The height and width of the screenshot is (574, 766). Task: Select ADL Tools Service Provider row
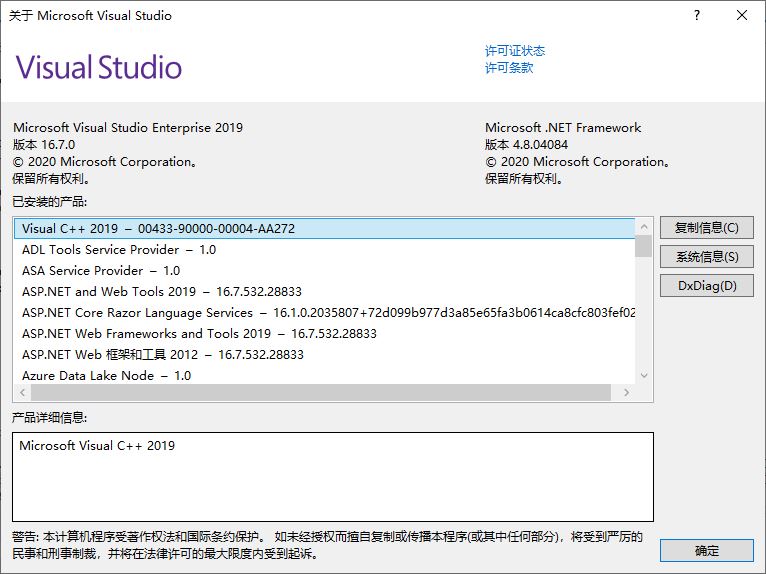(x=324, y=250)
